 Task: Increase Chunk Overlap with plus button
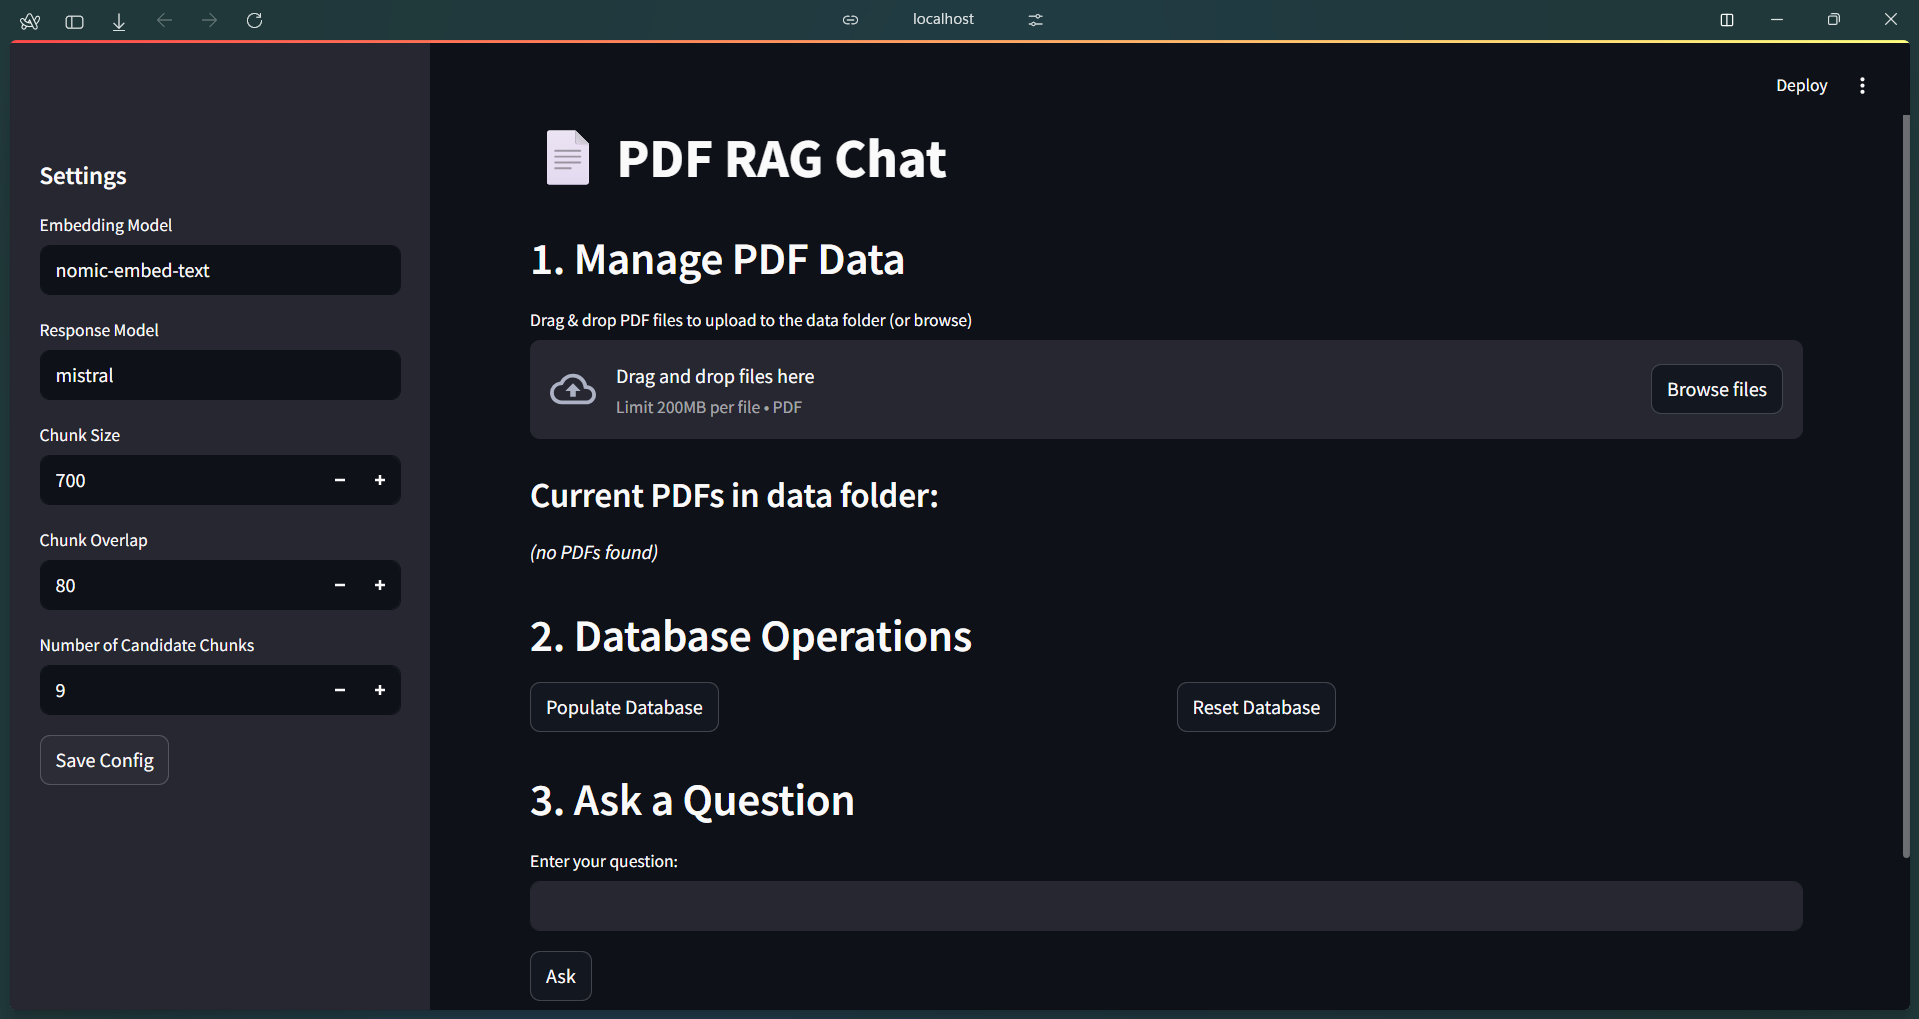click(380, 586)
